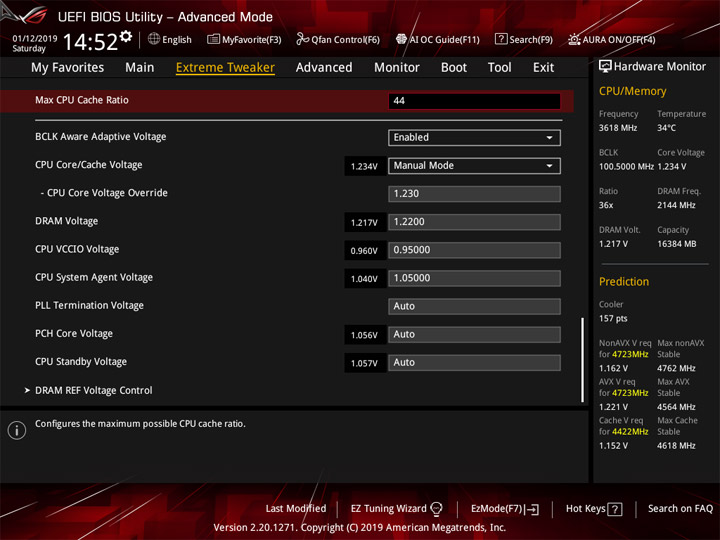Viewport: 720px width, 540px height.
Task: Open Search(F9)
Action: 524,39
